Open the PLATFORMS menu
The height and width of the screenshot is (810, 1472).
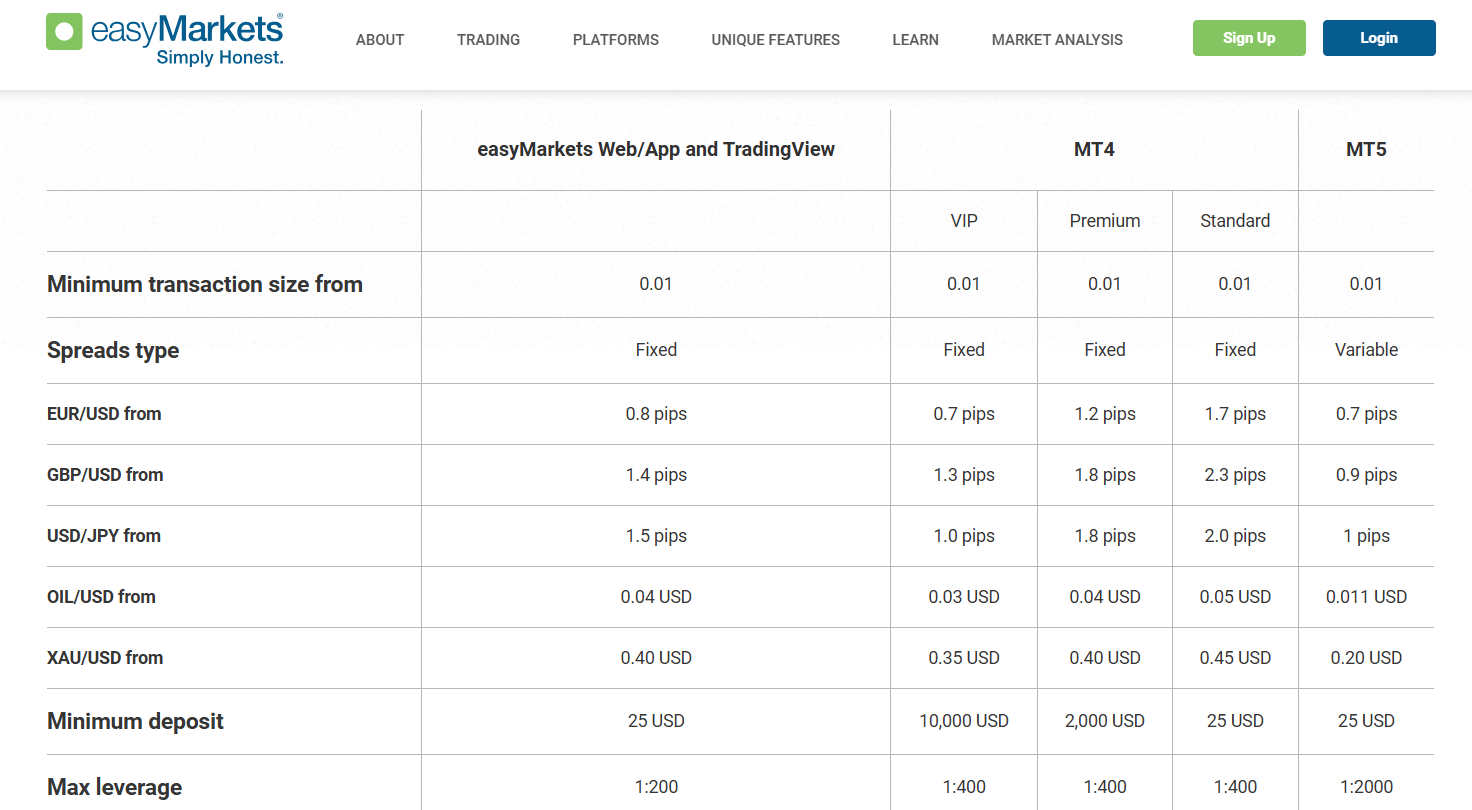tap(615, 40)
